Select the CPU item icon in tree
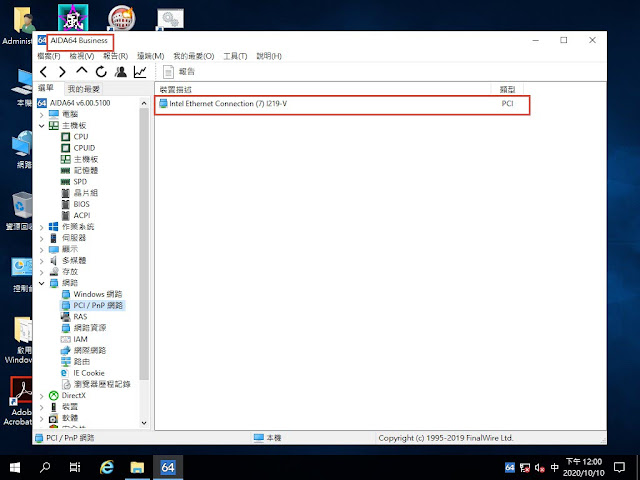The width and height of the screenshot is (640, 480). pos(65,137)
